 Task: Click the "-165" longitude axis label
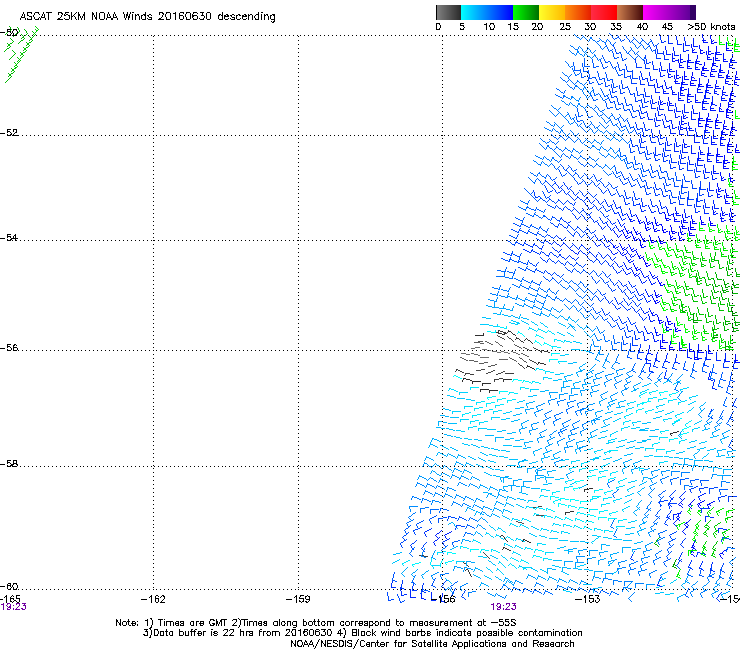click(10, 599)
